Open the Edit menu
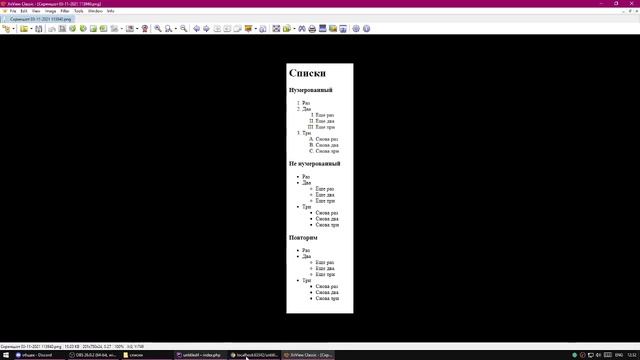This screenshot has height=360, width=640. (x=24, y=11)
